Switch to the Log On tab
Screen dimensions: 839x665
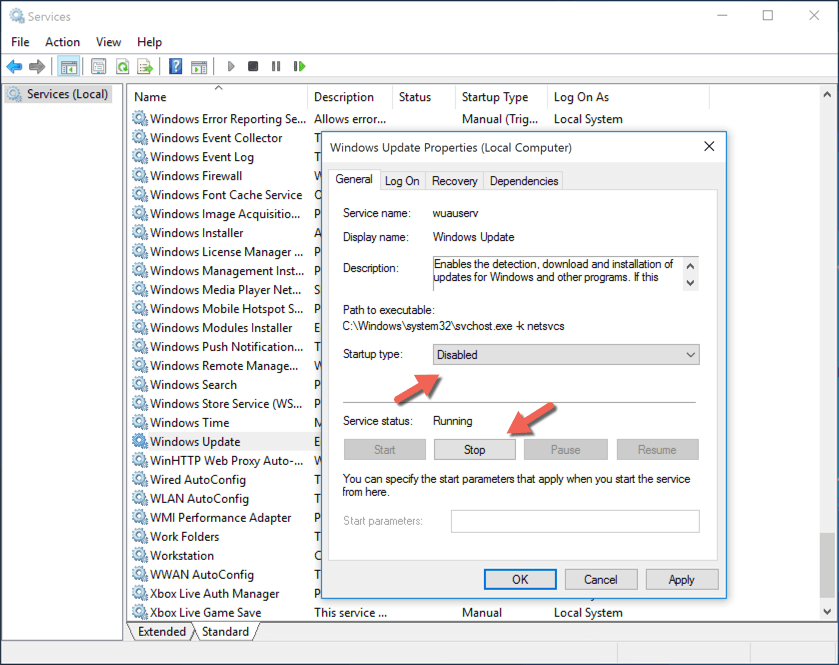tap(402, 181)
